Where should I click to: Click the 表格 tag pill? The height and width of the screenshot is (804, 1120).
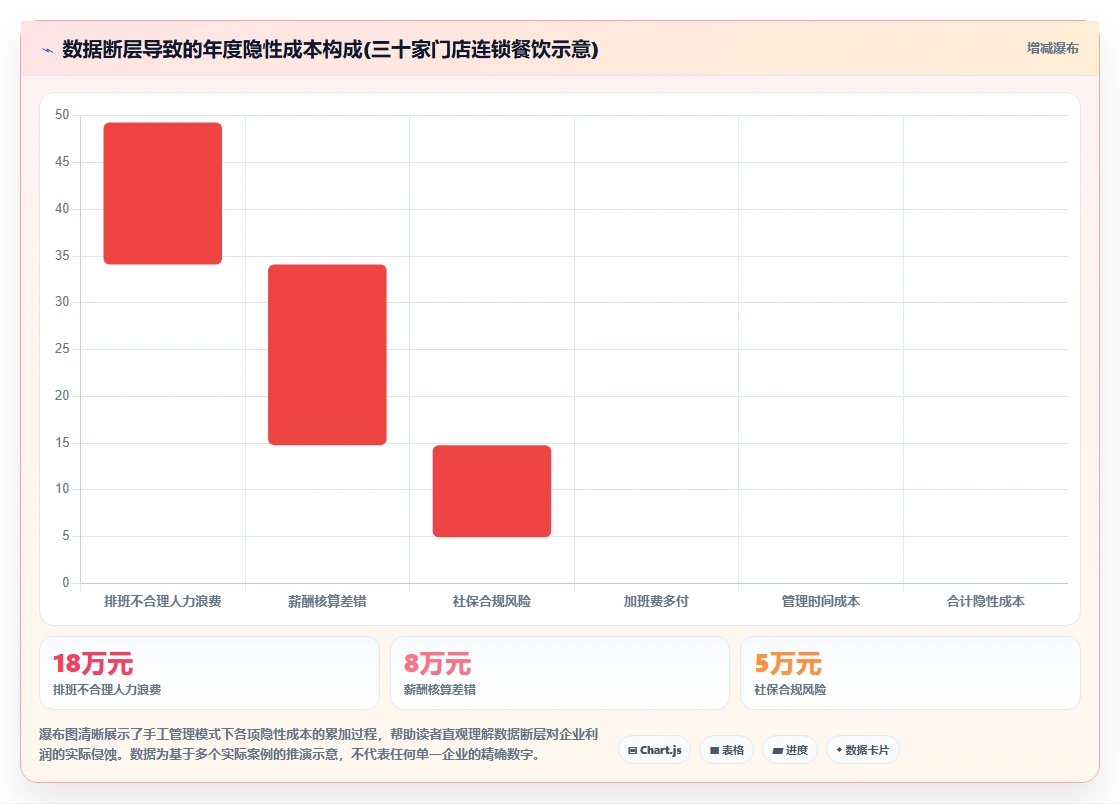click(726, 750)
